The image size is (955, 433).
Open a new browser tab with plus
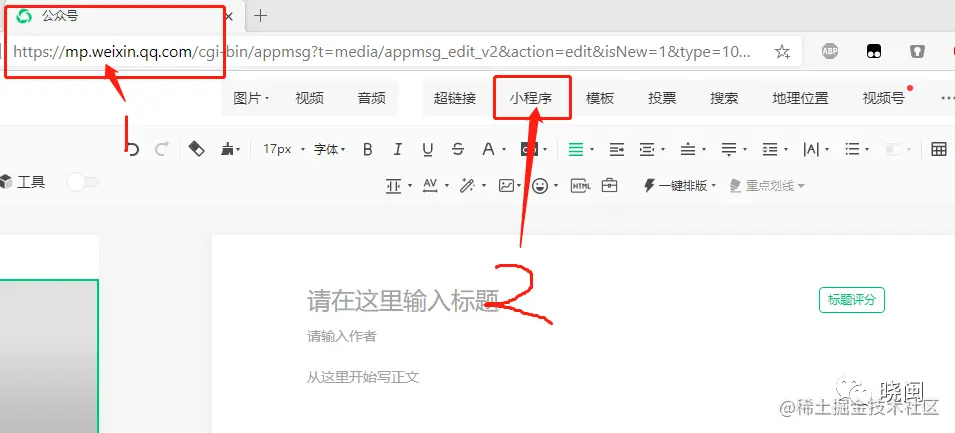pyautogui.click(x=260, y=16)
